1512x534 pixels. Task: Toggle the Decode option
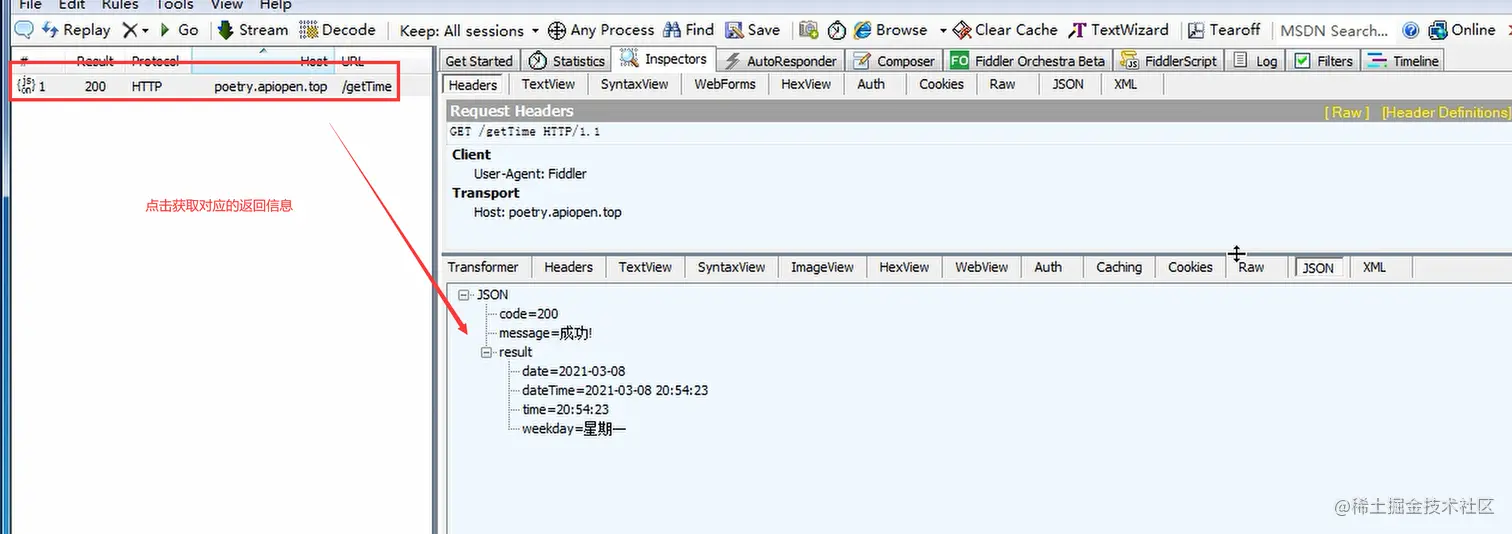click(x=337, y=30)
